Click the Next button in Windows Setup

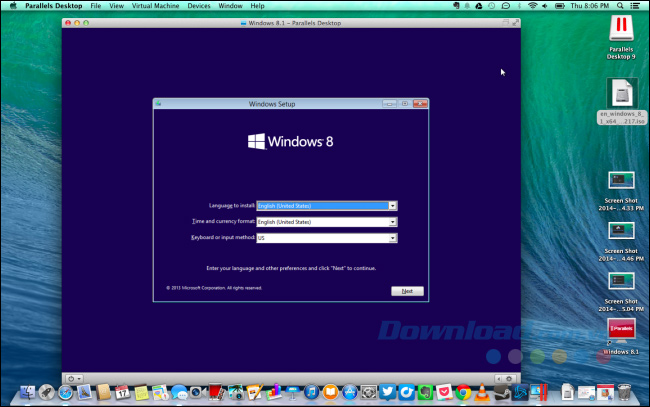(407, 291)
